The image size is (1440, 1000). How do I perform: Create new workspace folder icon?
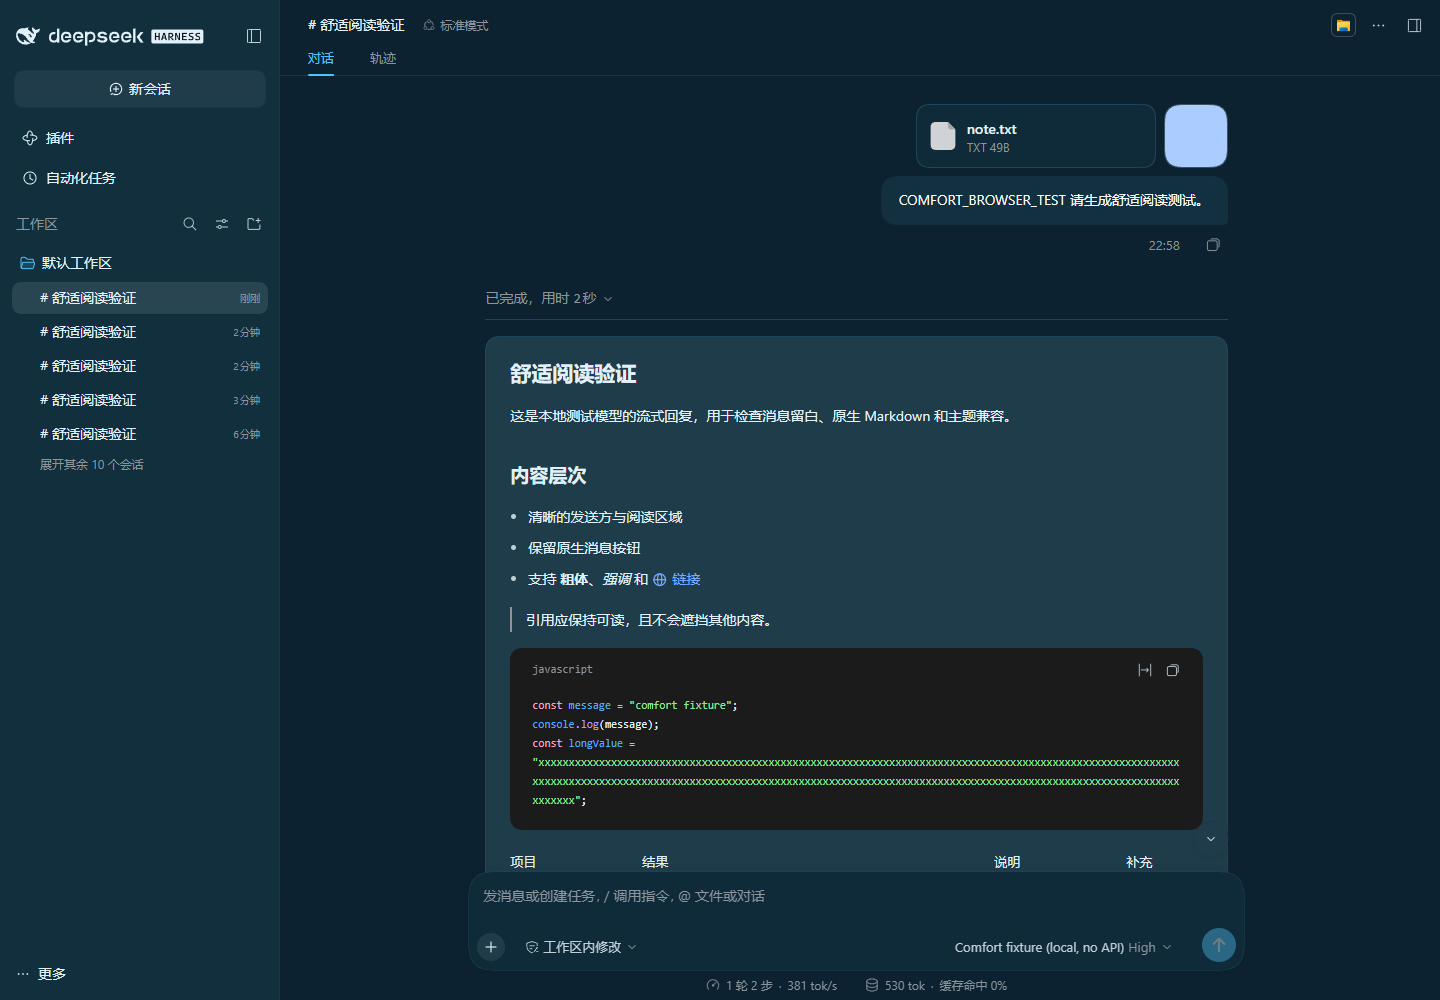pyautogui.click(x=254, y=224)
